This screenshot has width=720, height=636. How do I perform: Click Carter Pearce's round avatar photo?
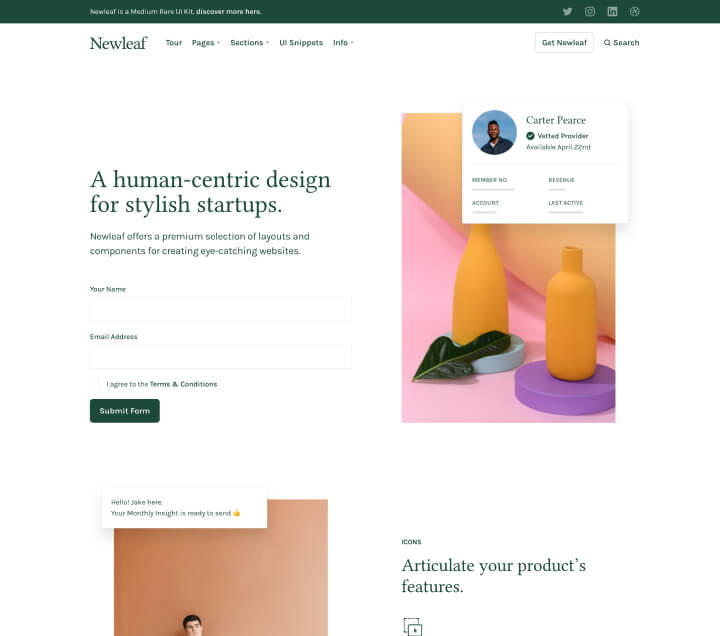[x=494, y=132]
